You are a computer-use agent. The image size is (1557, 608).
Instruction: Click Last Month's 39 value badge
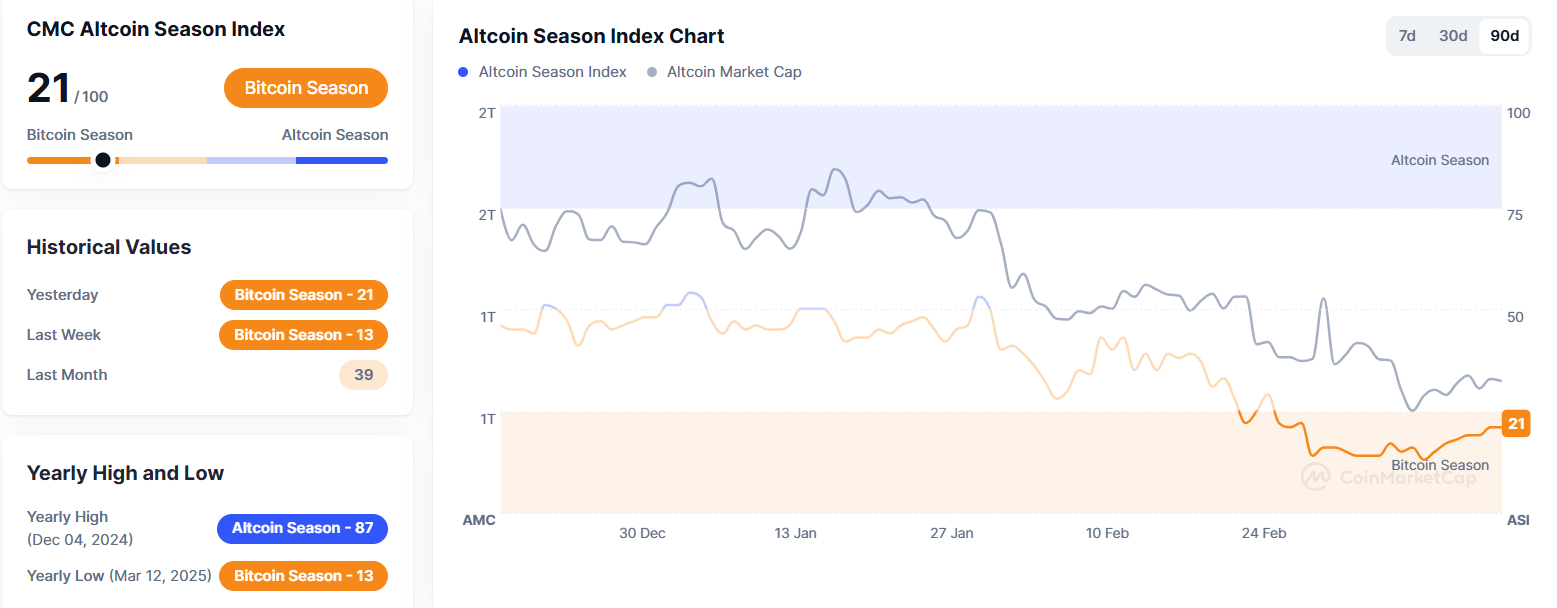tap(363, 375)
